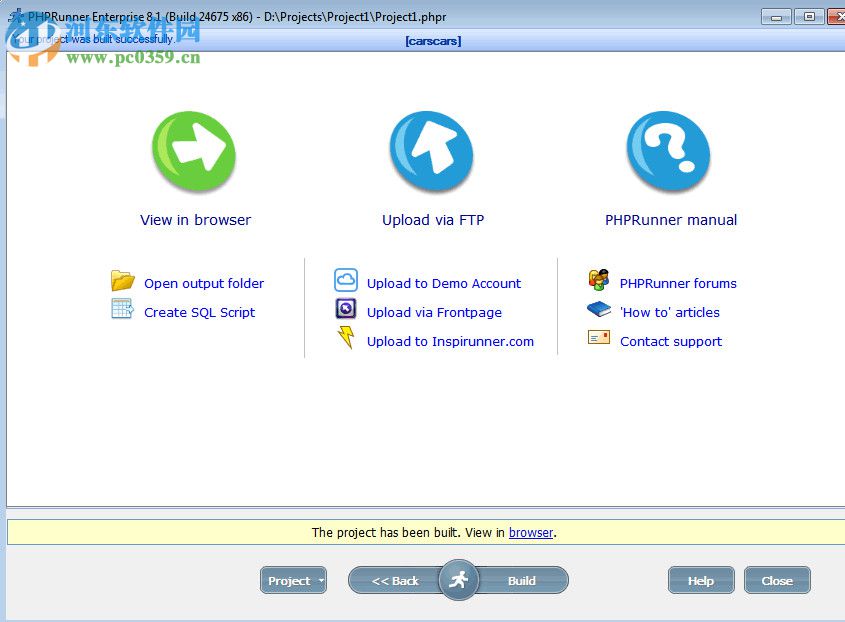
Task: Click the blue Upload via FTP icon
Action: pos(431,150)
